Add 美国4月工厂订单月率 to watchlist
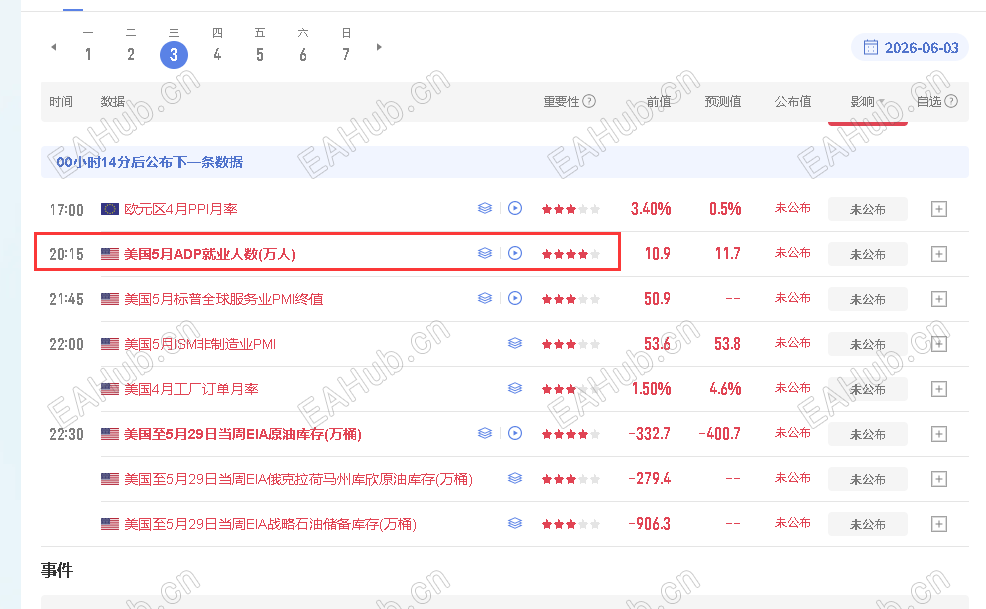The width and height of the screenshot is (986, 609). click(x=939, y=389)
